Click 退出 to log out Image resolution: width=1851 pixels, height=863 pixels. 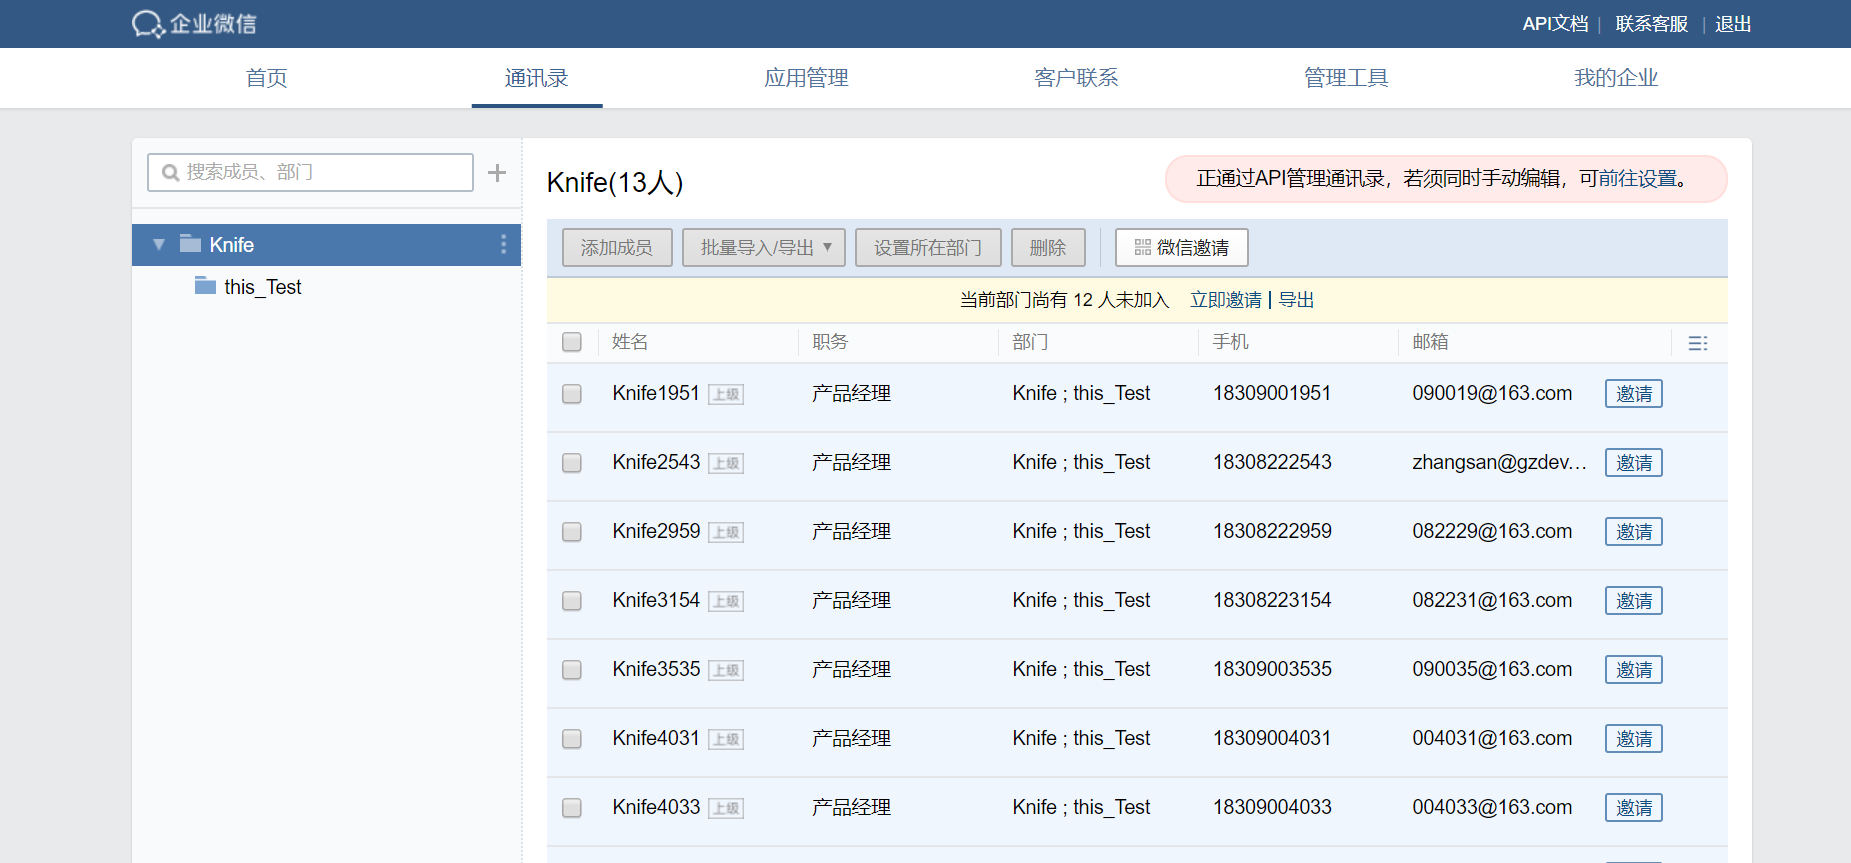coord(1733,24)
